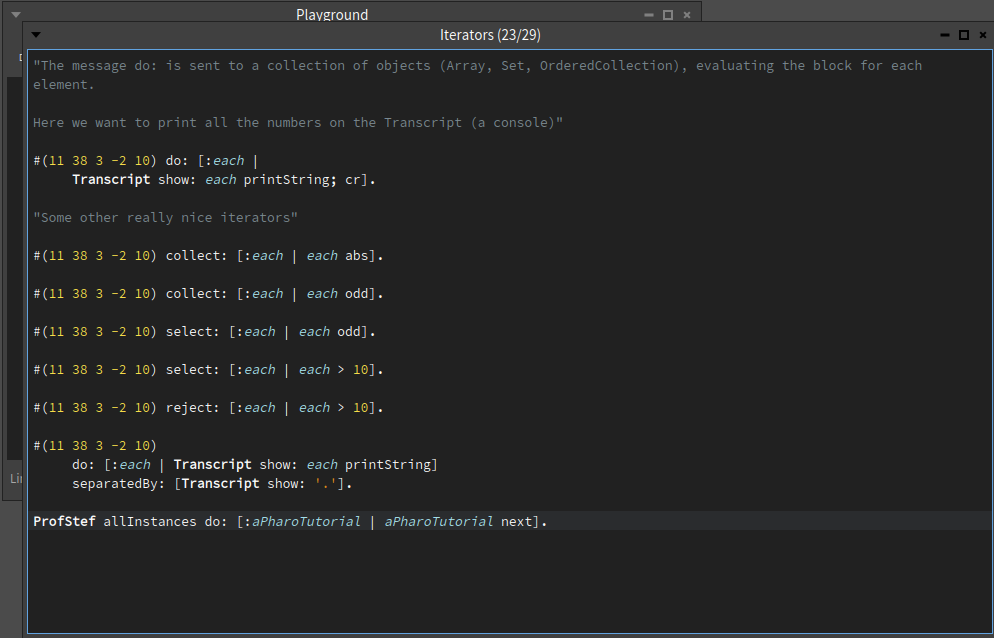Minimize the Playground window
Viewport: 994px width, 638px height.
coord(649,15)
